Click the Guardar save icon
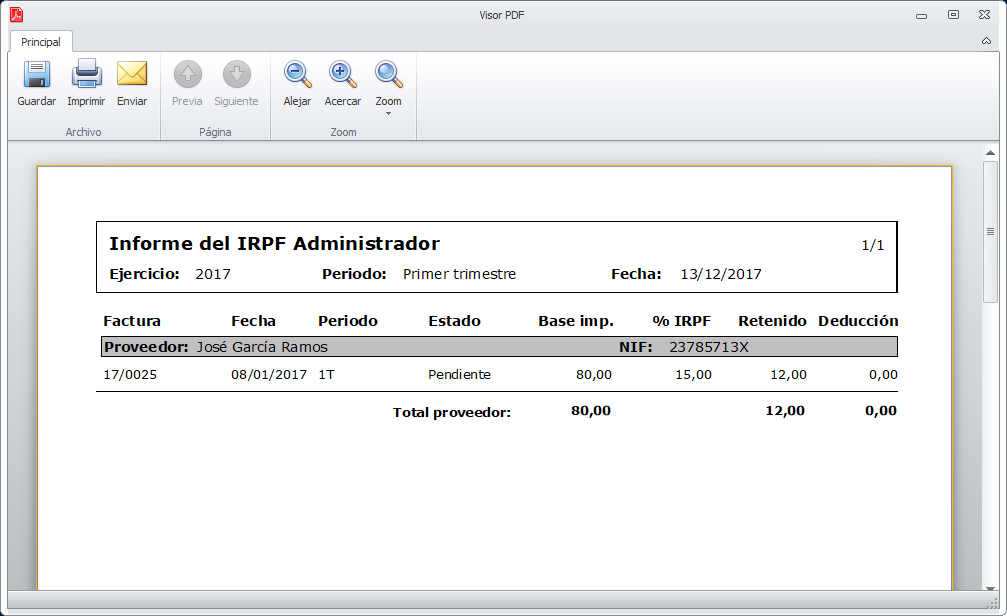This screenshot has height=616, width=1007. pyautogui.click(x=37, y=76)
